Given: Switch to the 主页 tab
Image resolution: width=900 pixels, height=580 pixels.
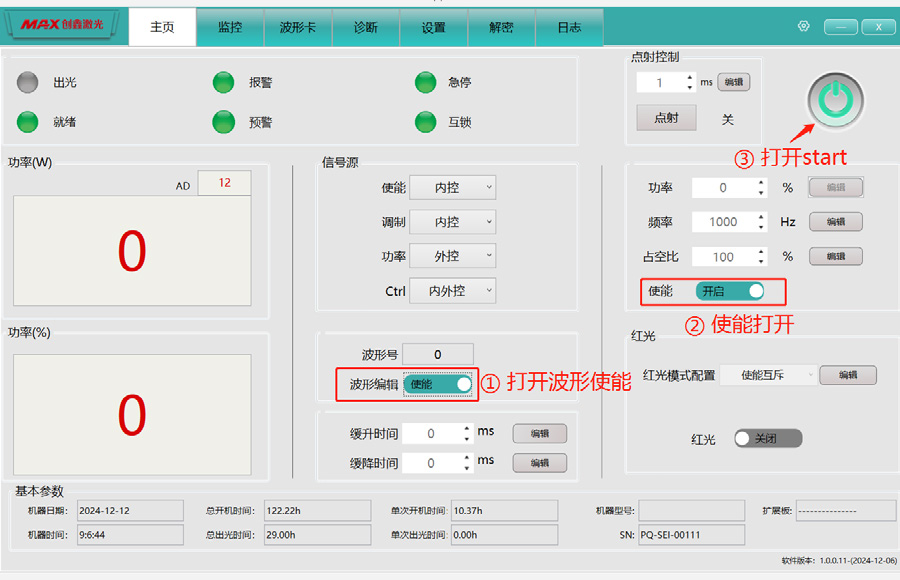Looking at the screenshot, I should click(162, 27).
